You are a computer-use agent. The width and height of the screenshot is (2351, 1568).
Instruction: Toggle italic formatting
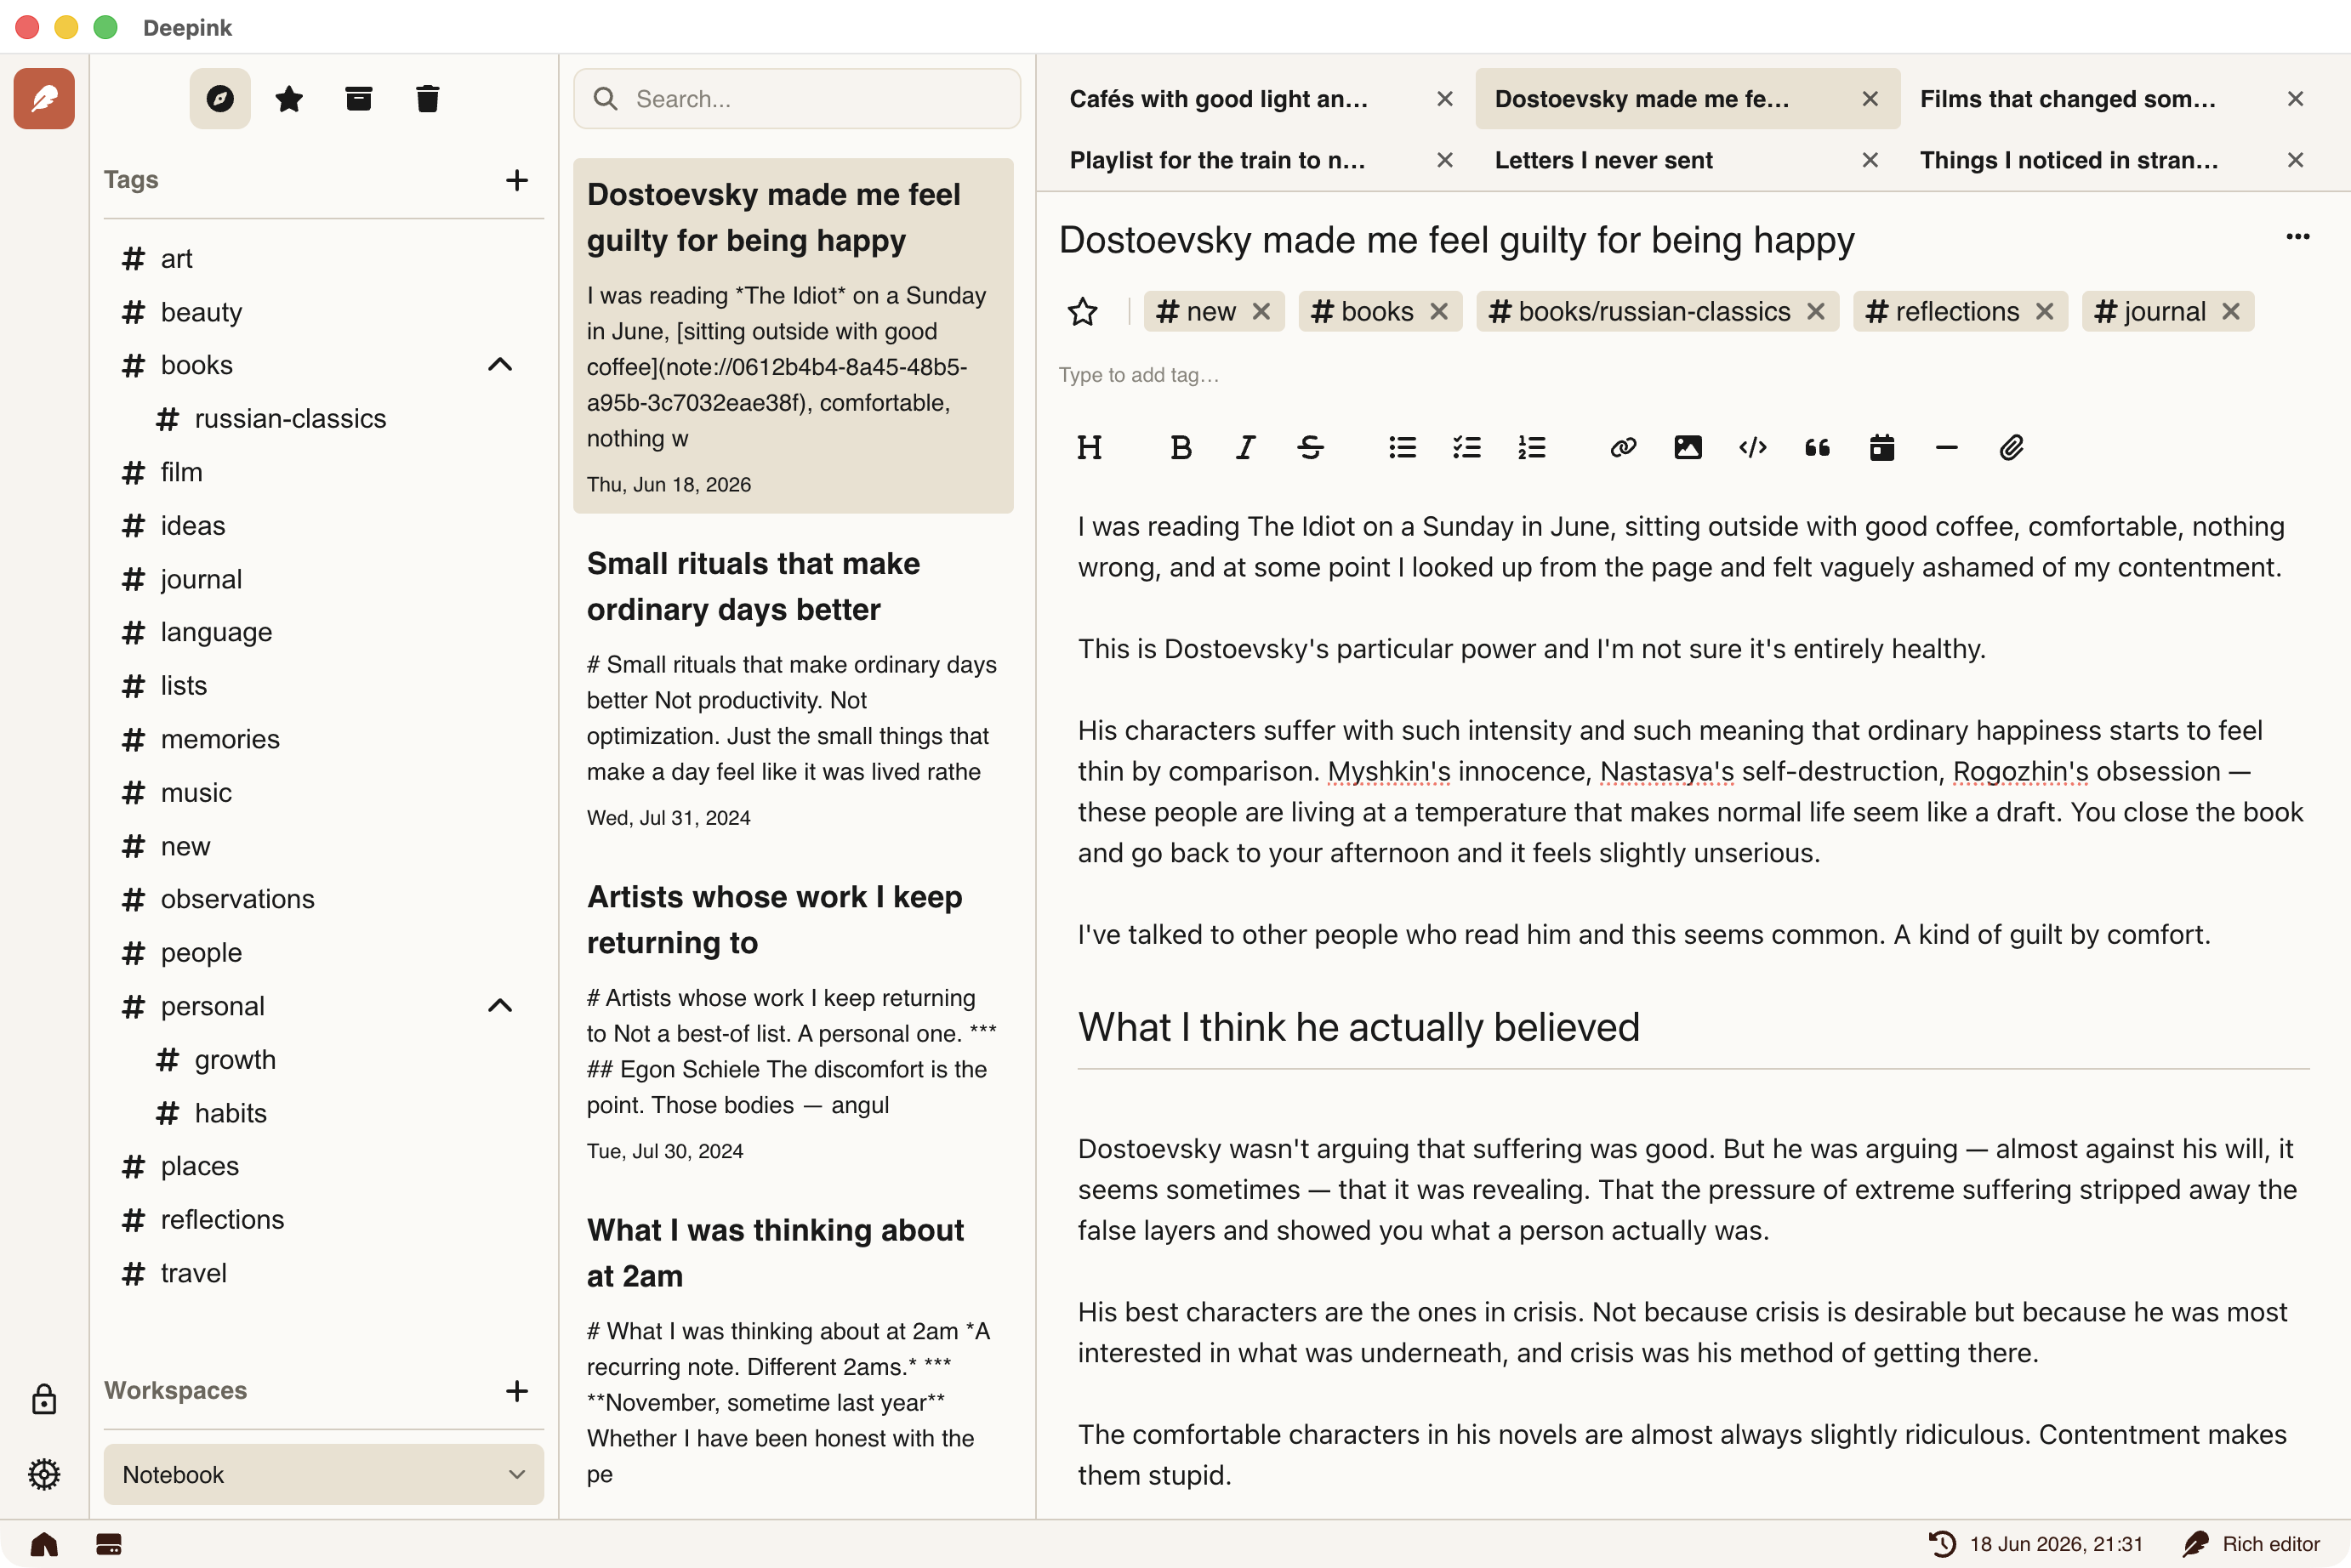pyautogui.click(x=1245, y=447)
